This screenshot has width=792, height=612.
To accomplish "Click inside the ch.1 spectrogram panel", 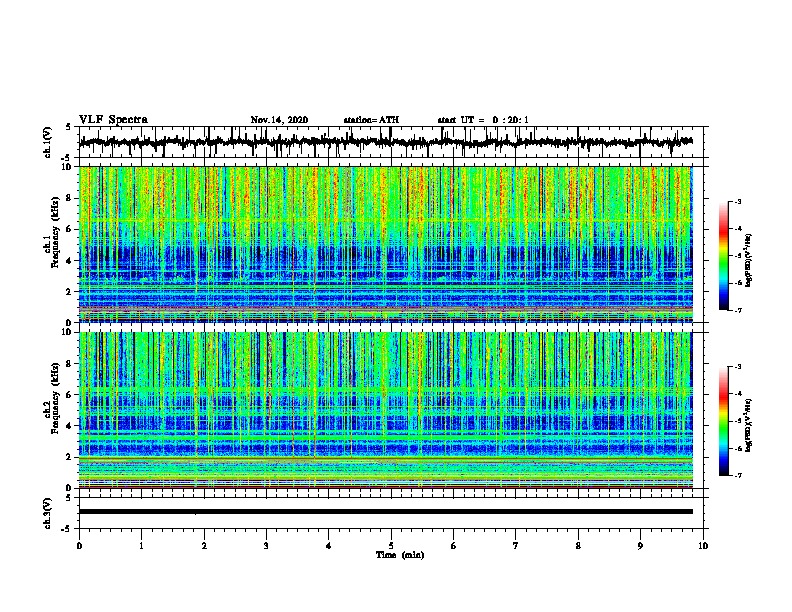I will click(385, 244).
